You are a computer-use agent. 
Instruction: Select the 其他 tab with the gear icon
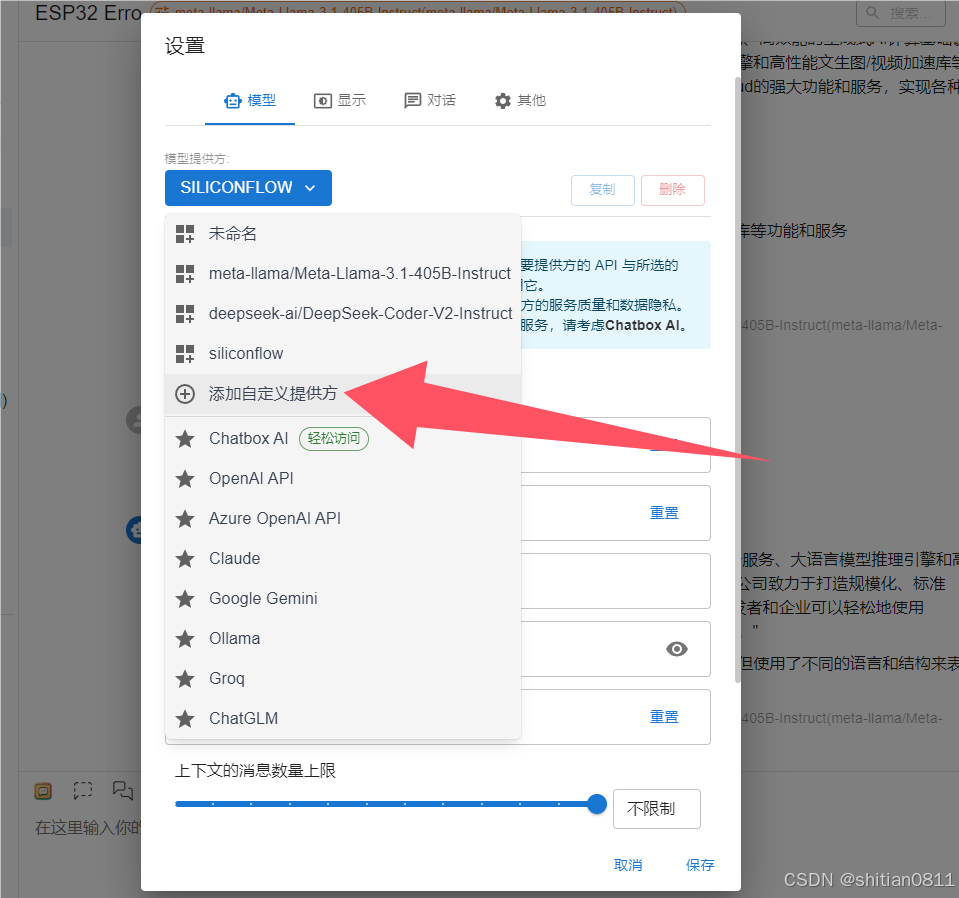[520, 100]
